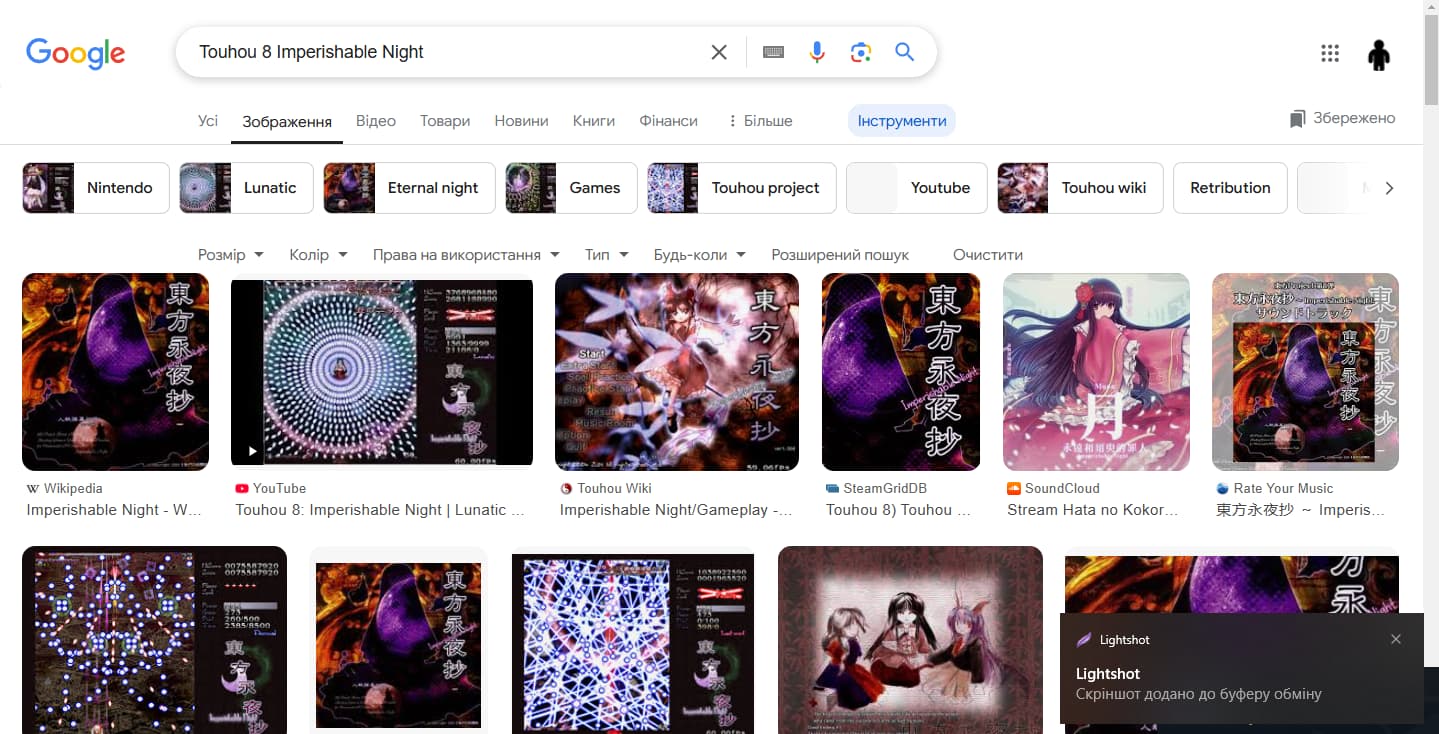Clear the search box with the X icon
The width and height of the screenshot is (1439, 734).
click(x=719, y=52)
